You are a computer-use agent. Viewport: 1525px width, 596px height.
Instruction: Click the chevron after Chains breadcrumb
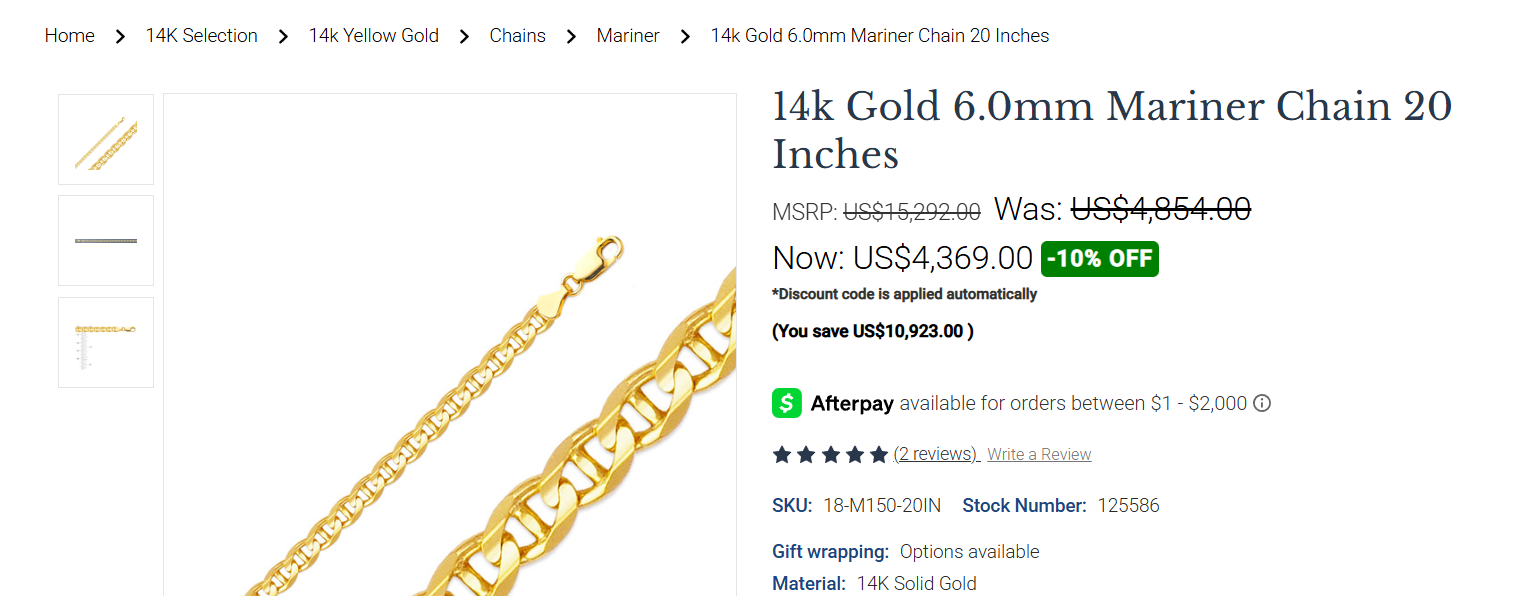(571, 36)
